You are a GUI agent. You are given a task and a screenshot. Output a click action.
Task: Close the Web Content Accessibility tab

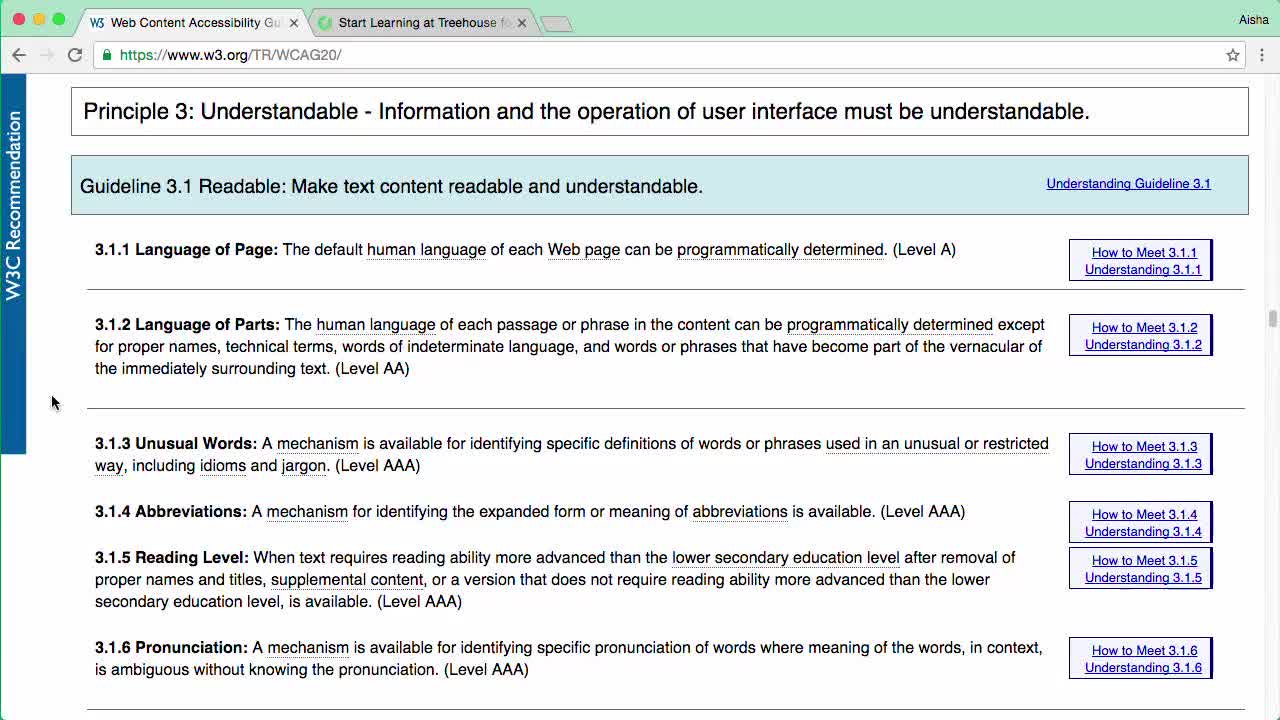click(x=294, y=22)
